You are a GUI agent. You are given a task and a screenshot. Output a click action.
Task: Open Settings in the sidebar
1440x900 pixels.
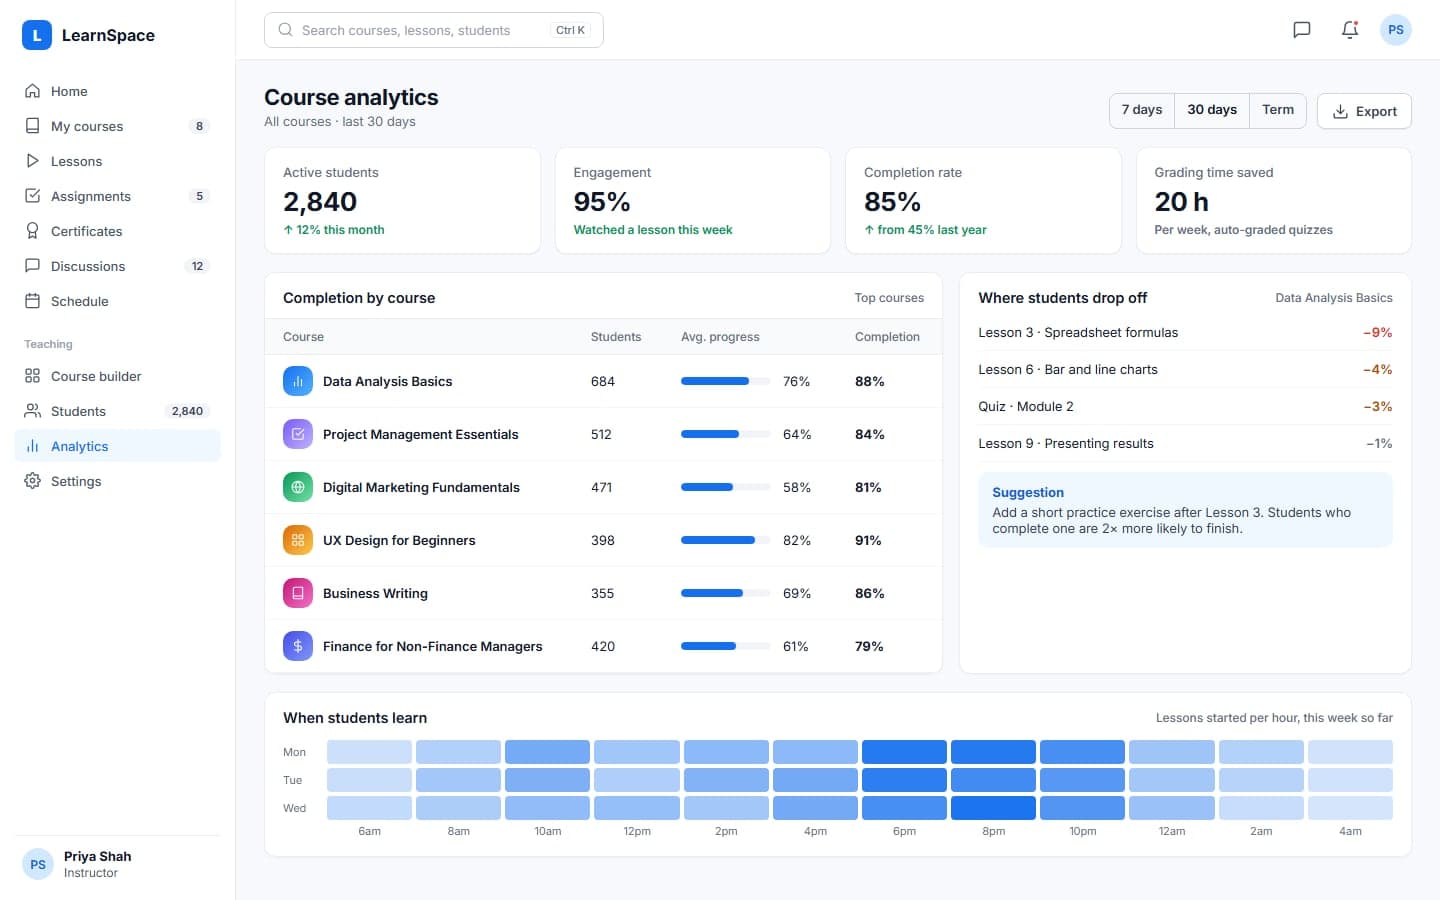pyautogui.click(x=117, y=481)
